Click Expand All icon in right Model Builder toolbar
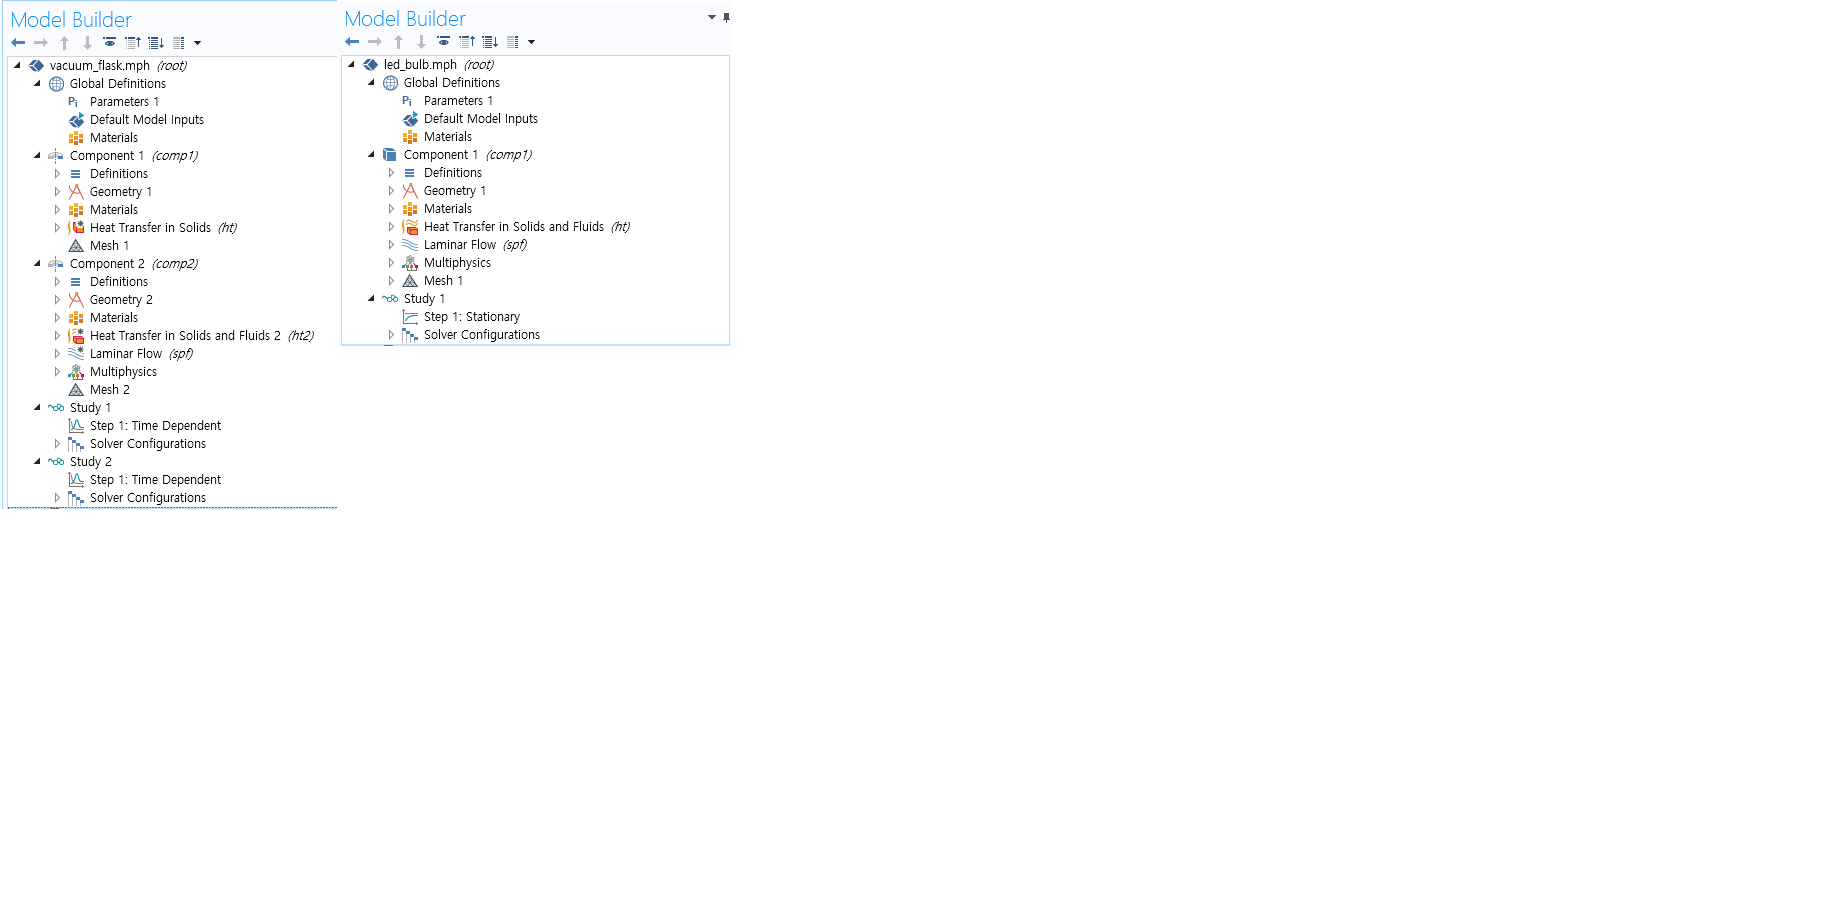Screen dimensions: 1832x907 click(490, 42)
